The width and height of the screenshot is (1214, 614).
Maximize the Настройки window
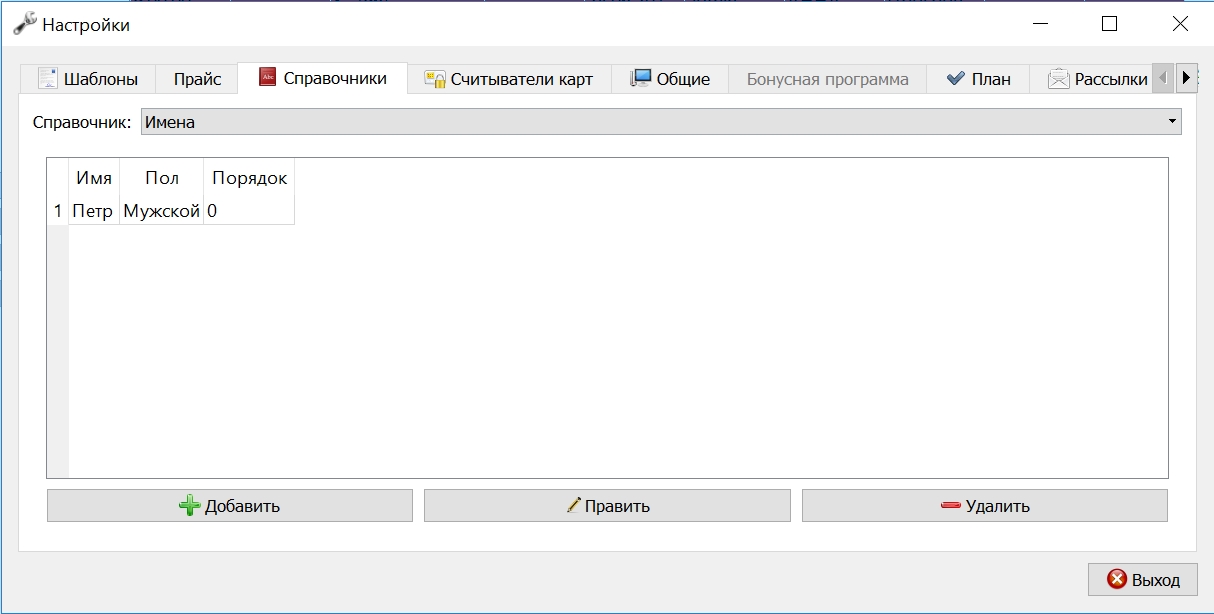click(1109, 25)
